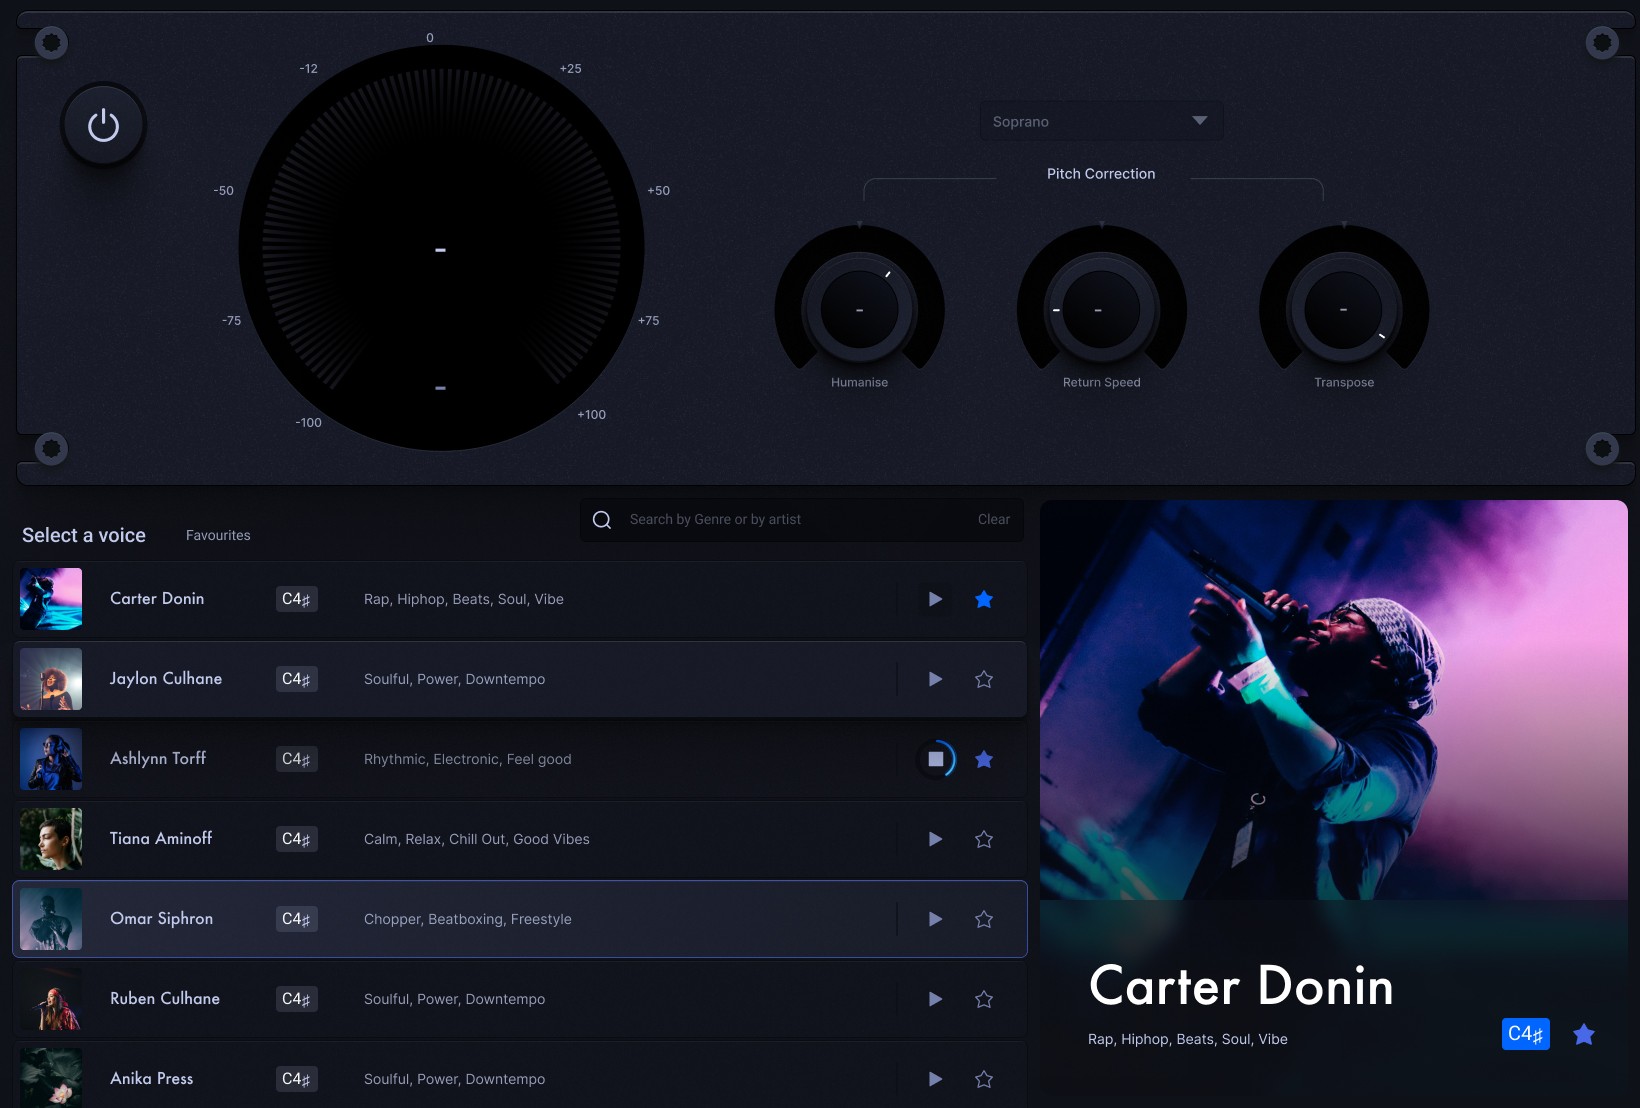Image resolution: width=1640 pixels, height=1108 pixels.
Task: Switch to the Favourites tab
Action: pyautogui.click(x=217, y=535)
